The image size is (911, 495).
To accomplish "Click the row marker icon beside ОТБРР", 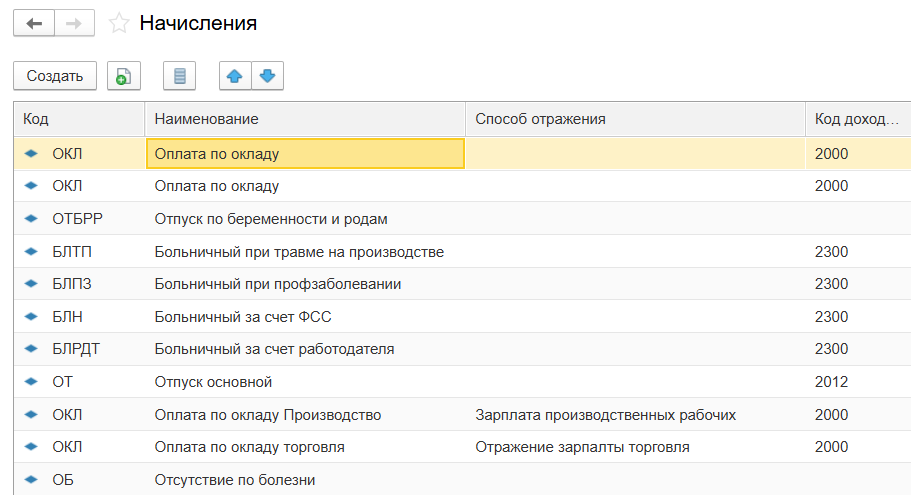I will [x=31, y=219].
